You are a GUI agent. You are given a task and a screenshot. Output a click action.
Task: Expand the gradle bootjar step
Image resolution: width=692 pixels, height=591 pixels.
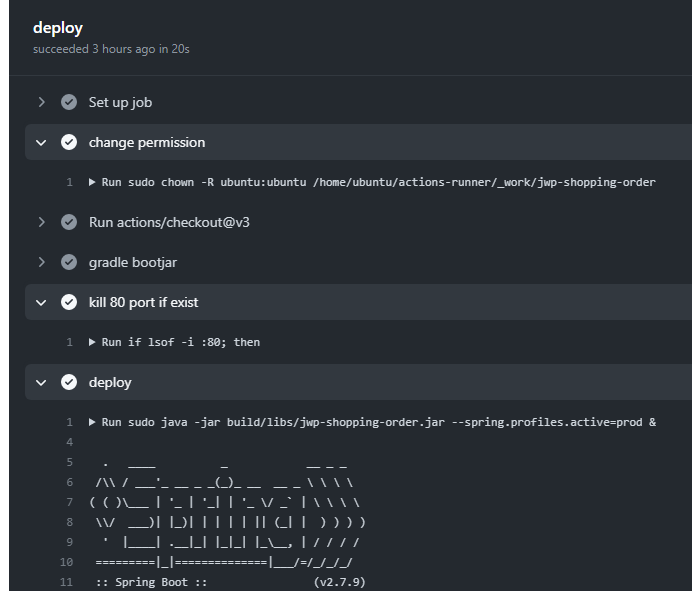click(x=41, y=262)
